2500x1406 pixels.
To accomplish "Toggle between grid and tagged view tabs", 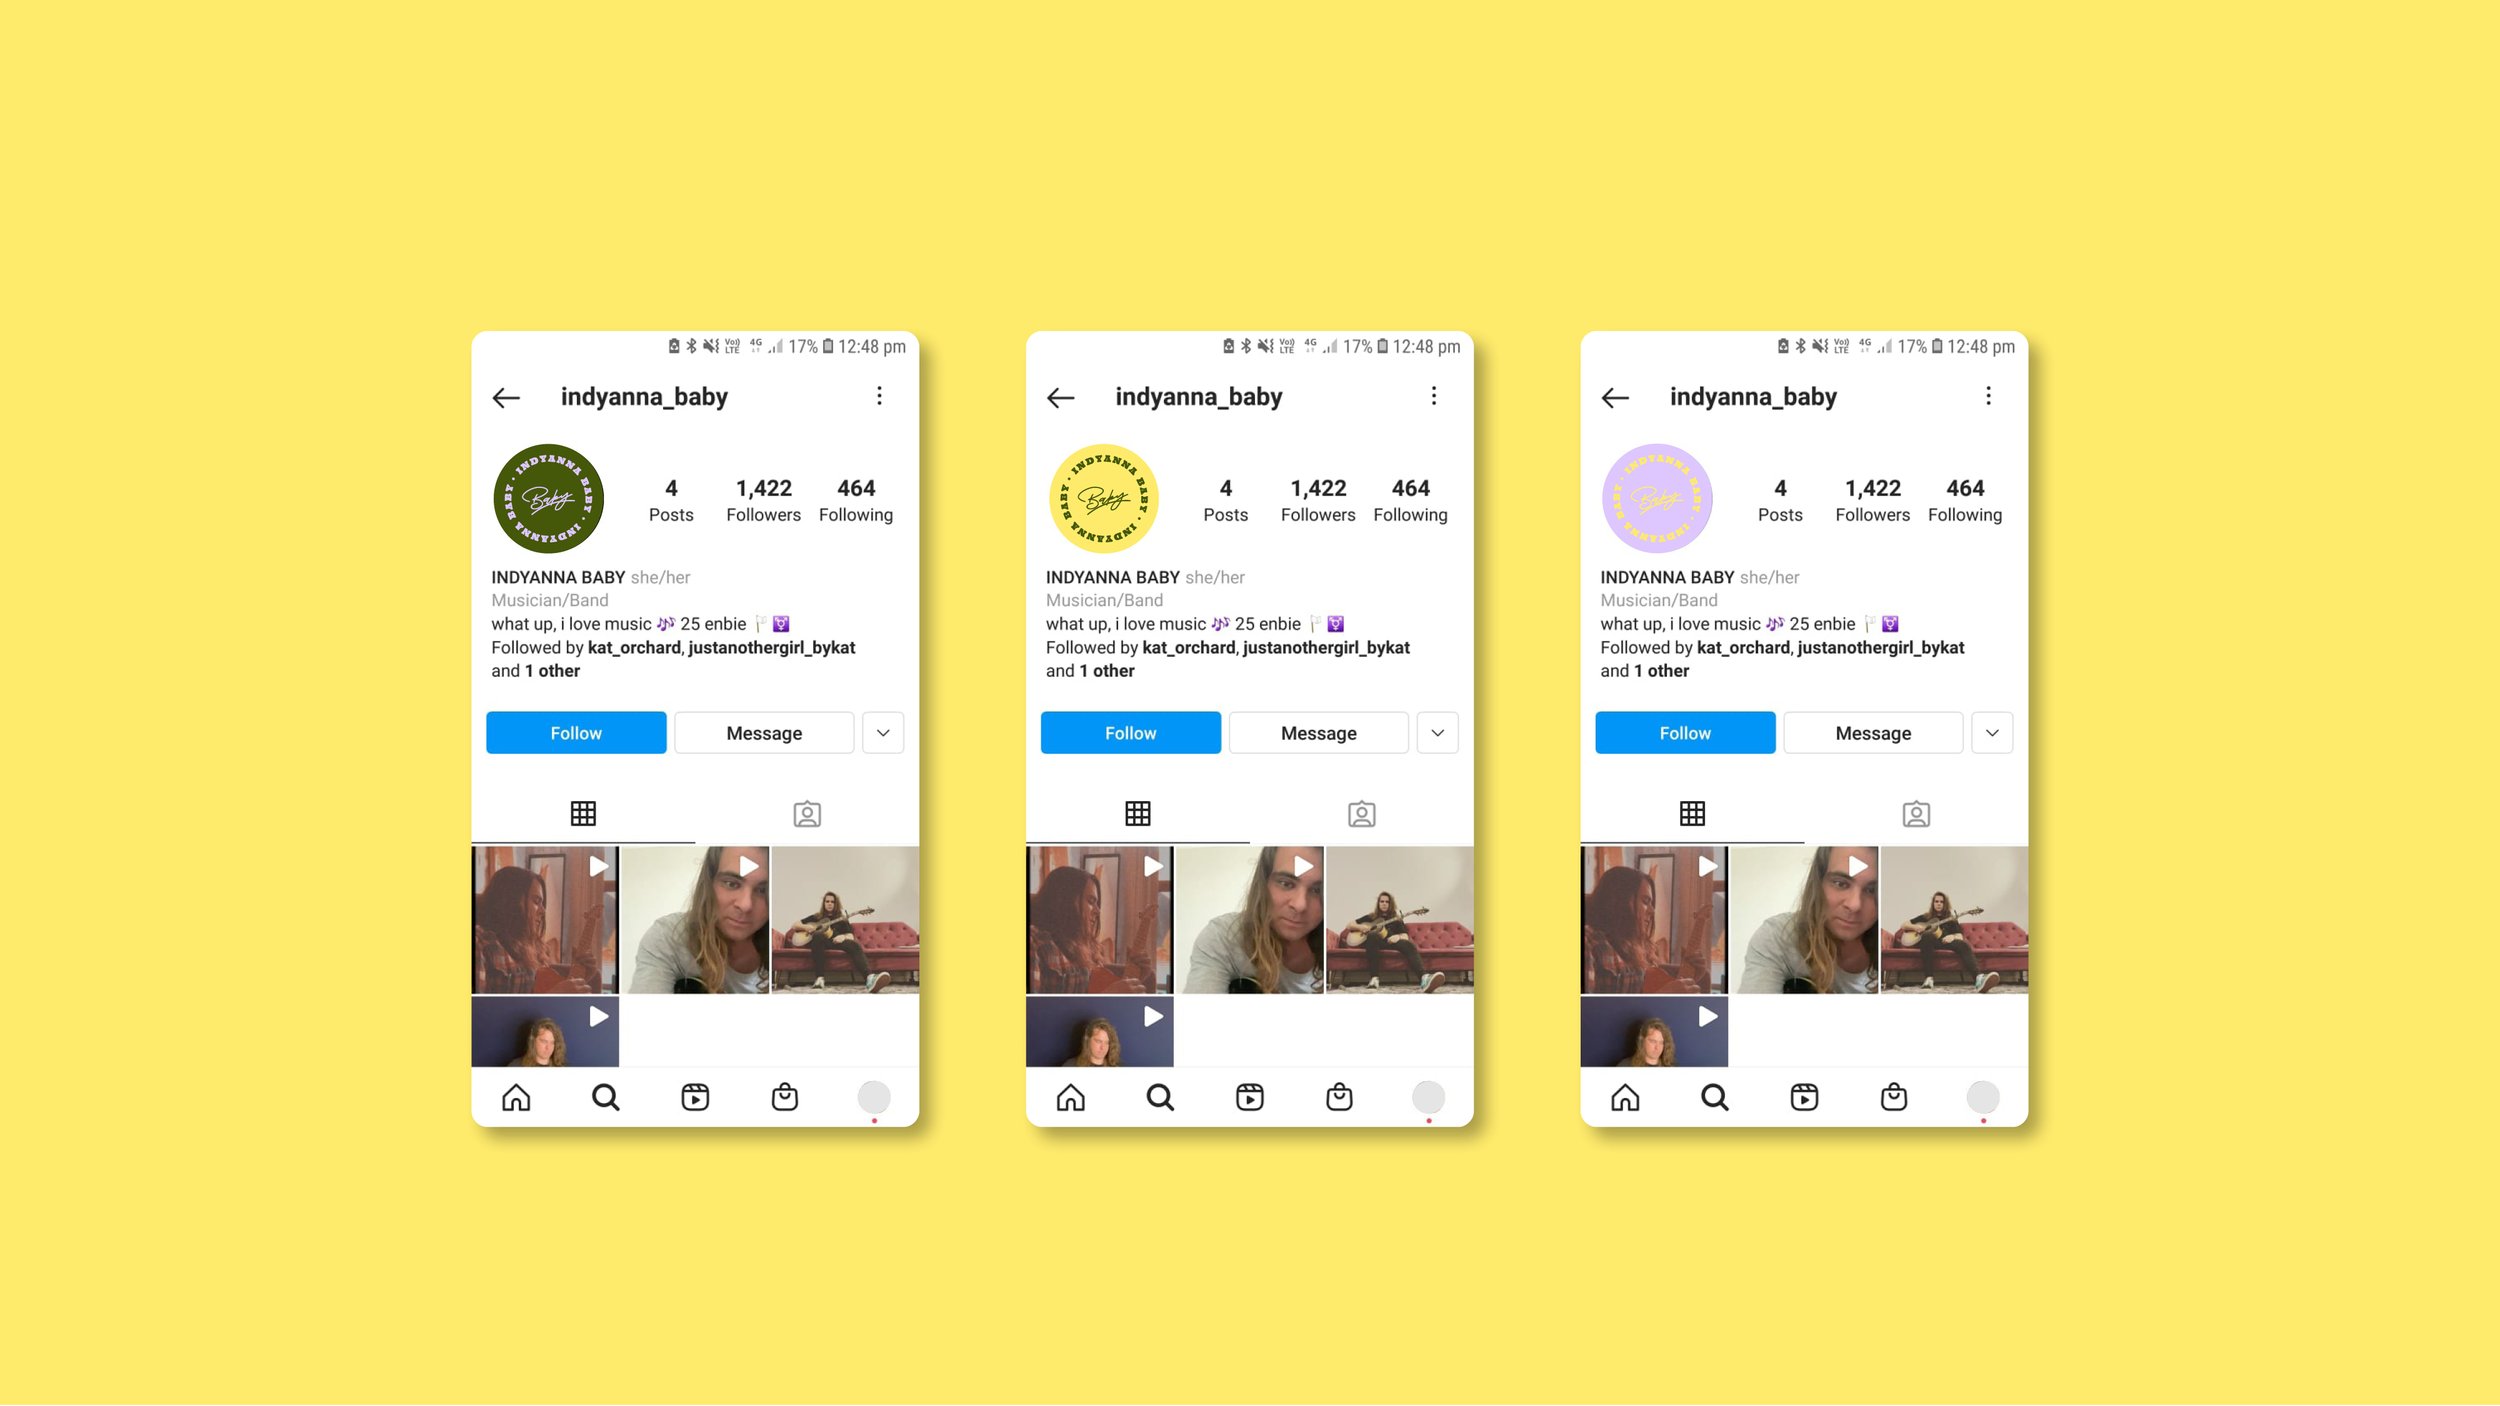I will 805,812.
